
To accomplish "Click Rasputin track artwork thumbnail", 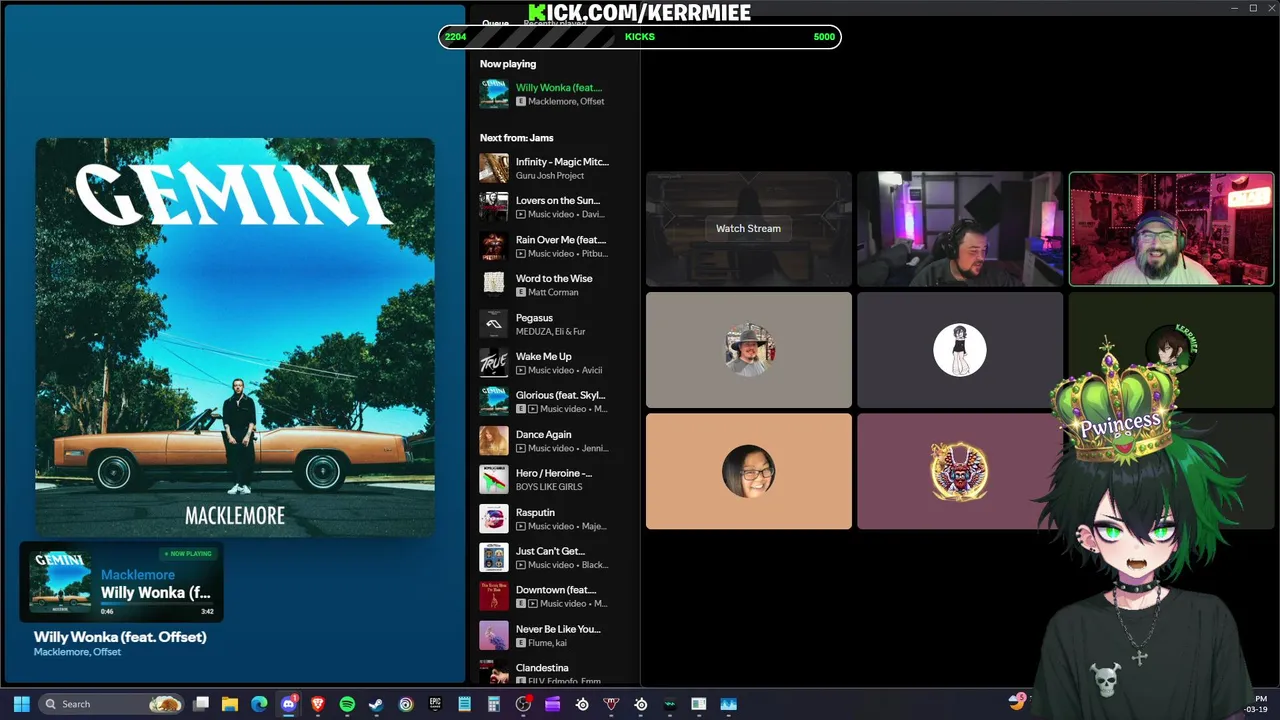I will pos(494,519).
